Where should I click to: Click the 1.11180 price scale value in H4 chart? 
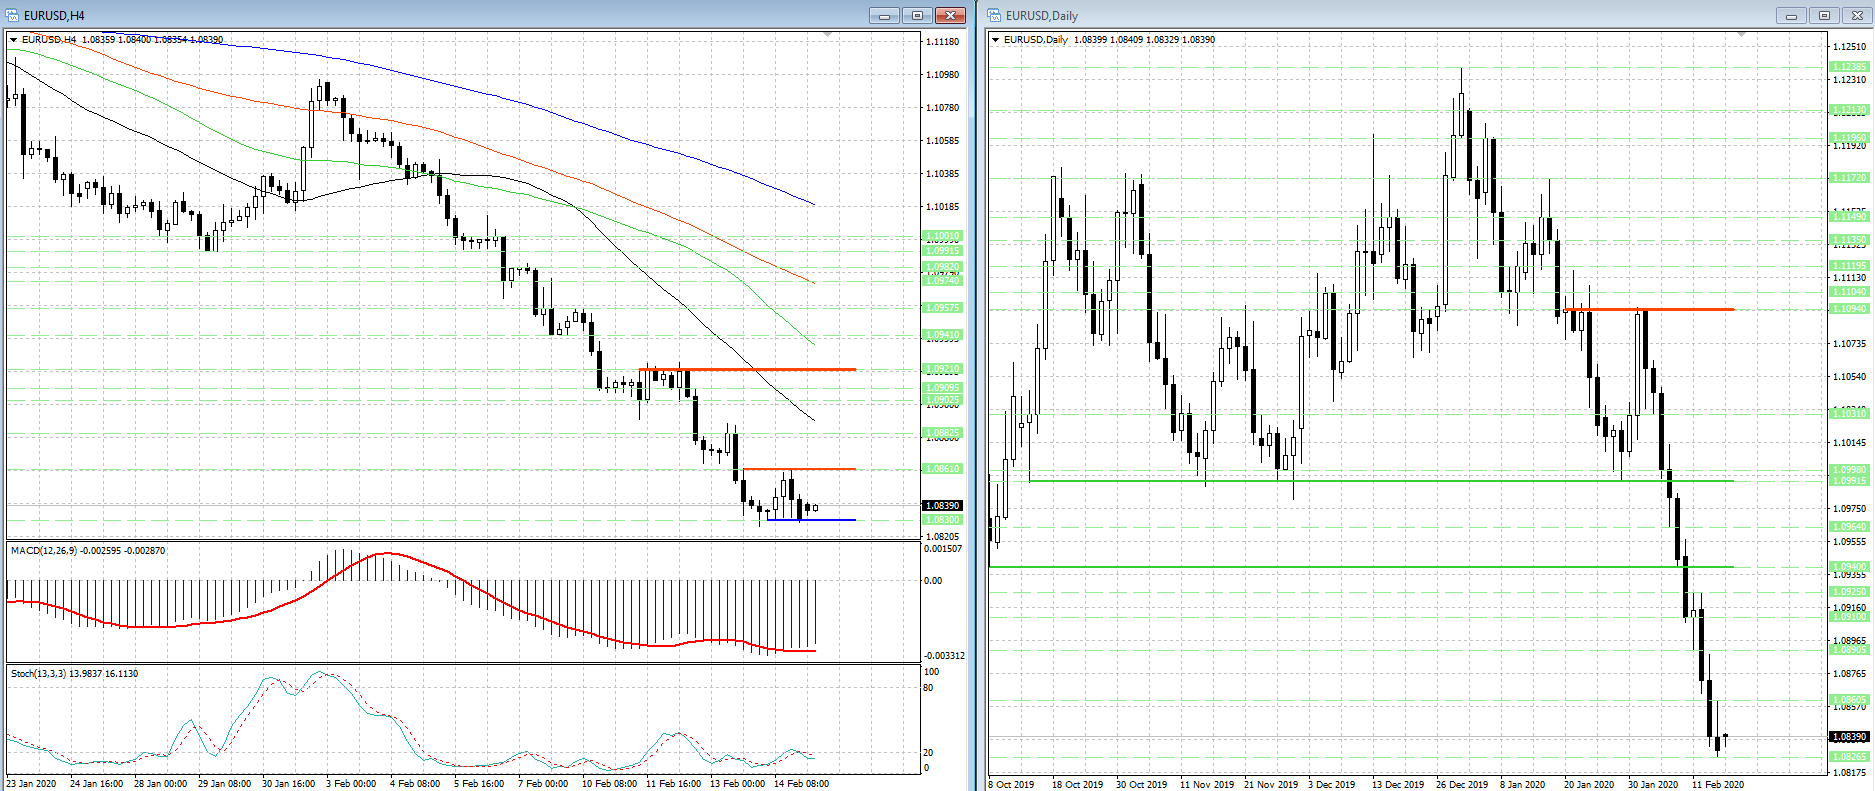(942, 42)
